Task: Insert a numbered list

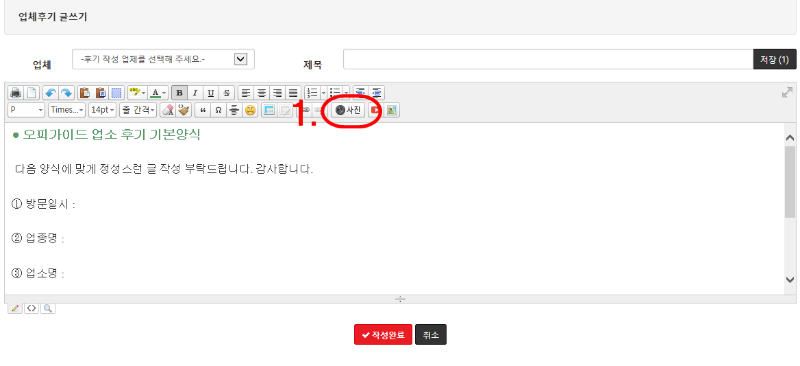Action: [x=312, y=93]
